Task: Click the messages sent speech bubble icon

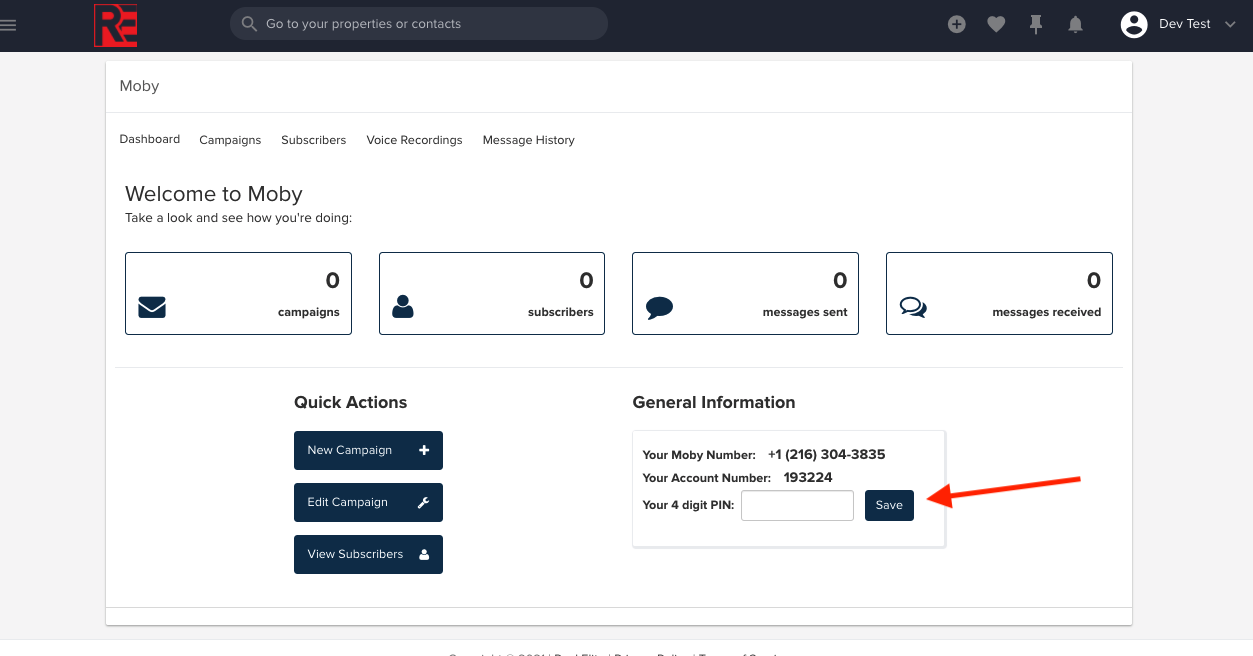Action: coord(659,307)
